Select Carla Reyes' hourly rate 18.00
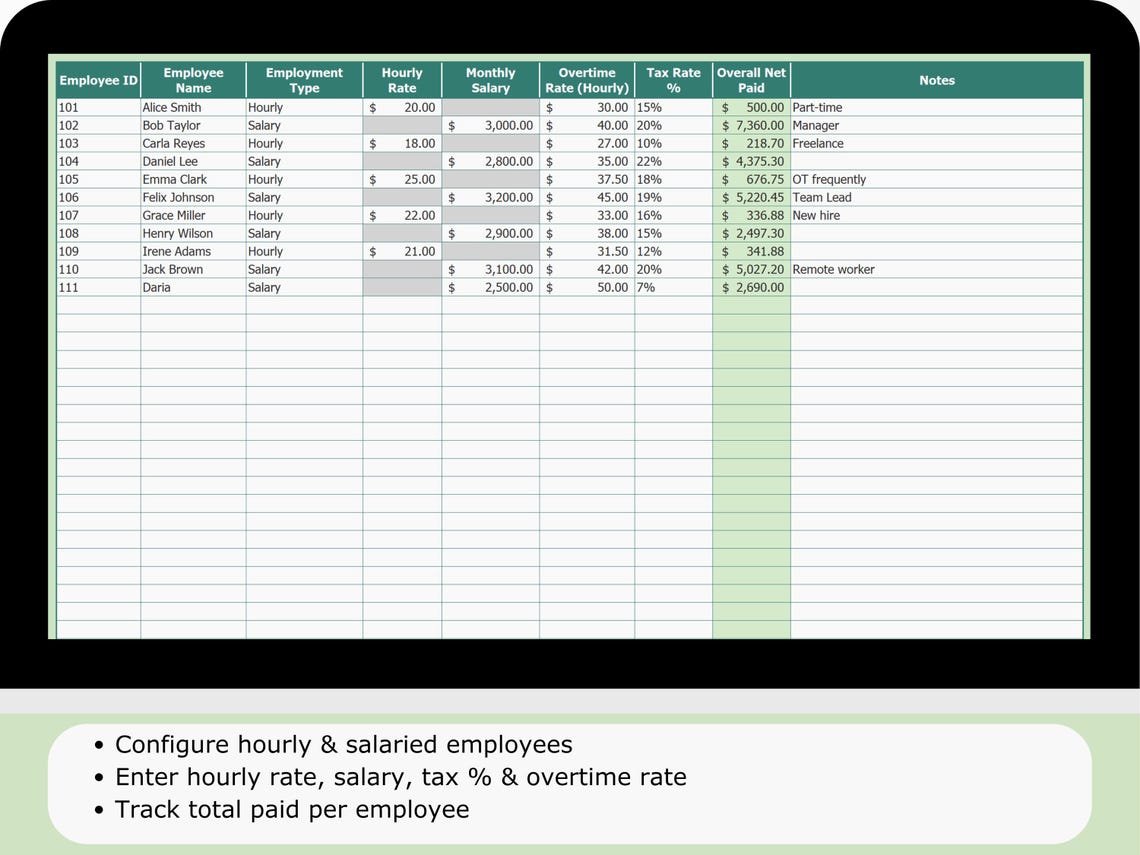The width and height of the screenshot is (1140, 855). 402,143
